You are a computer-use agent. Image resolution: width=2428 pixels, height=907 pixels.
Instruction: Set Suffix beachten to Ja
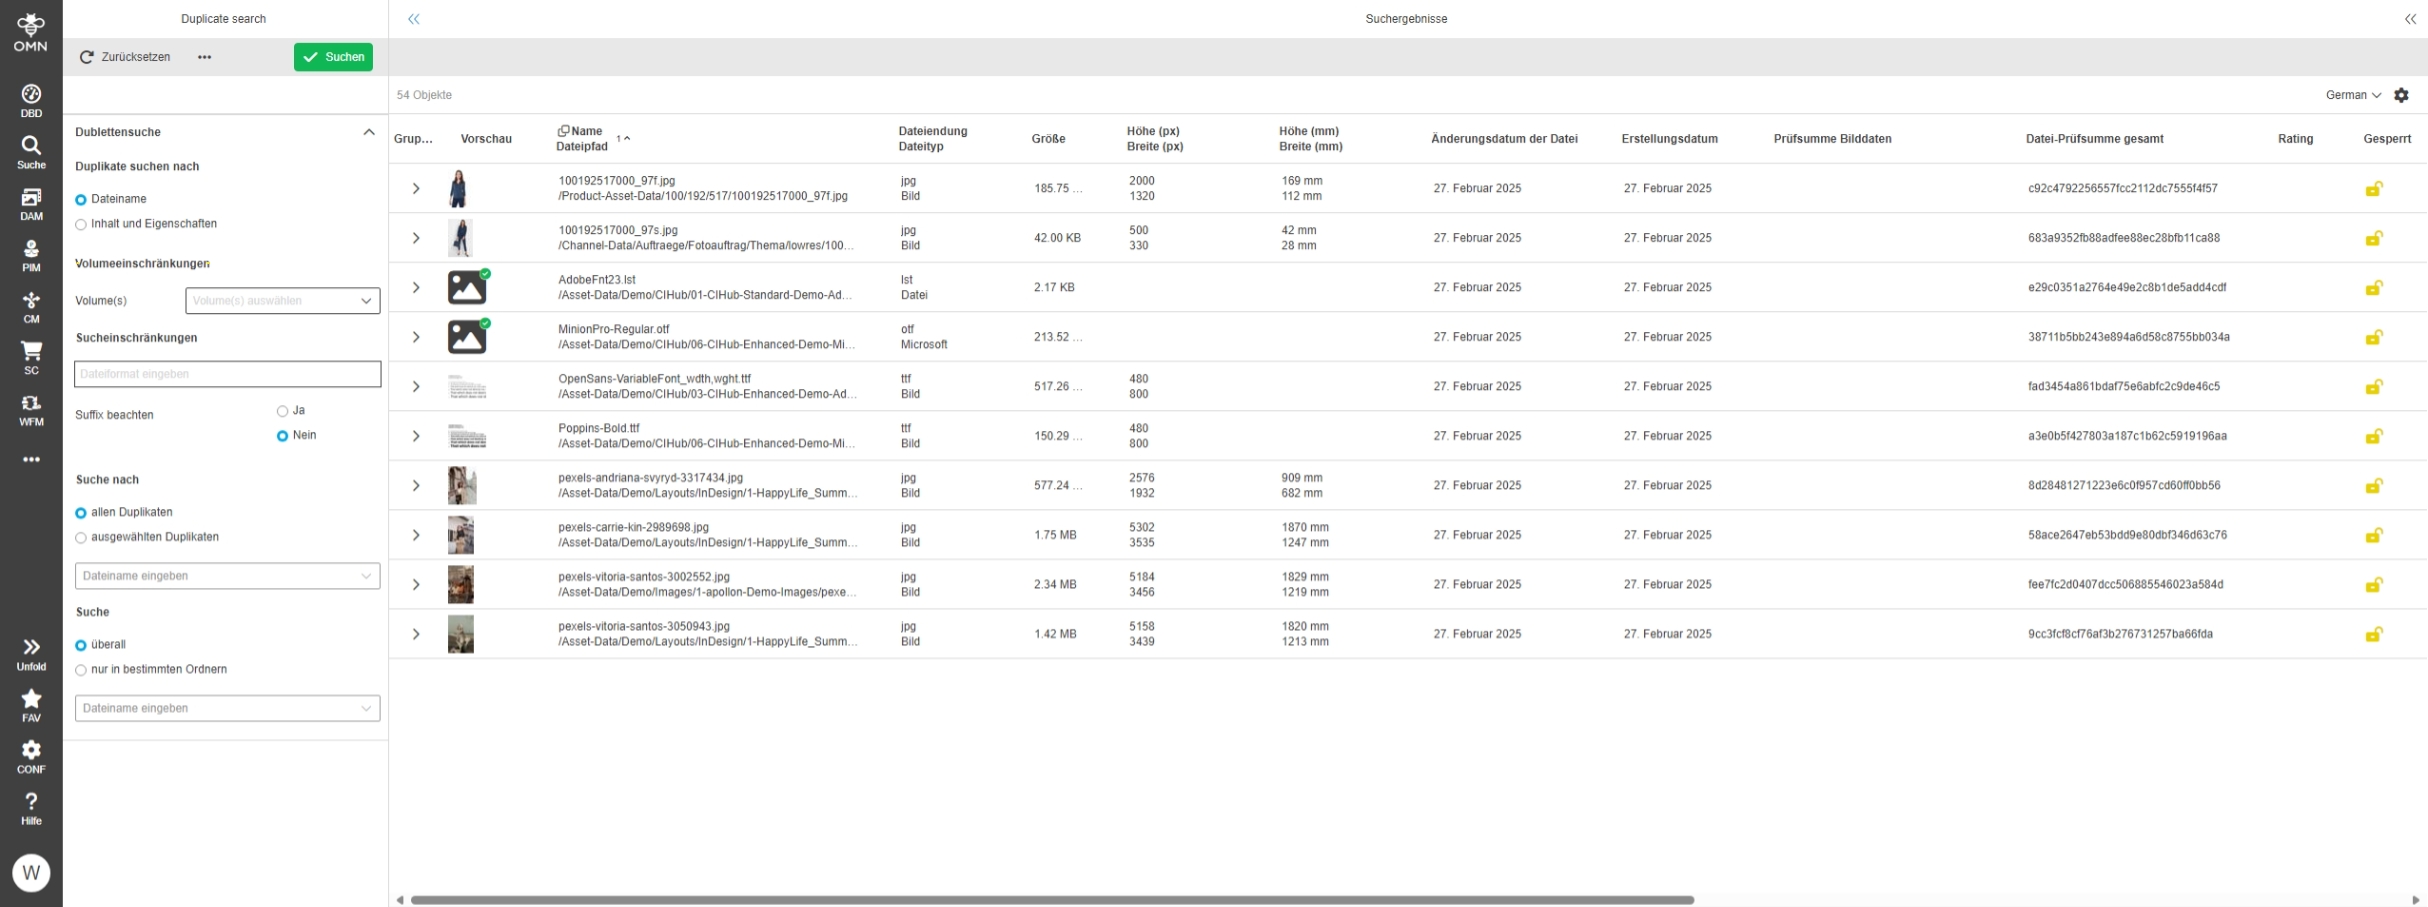coord(282,411)
